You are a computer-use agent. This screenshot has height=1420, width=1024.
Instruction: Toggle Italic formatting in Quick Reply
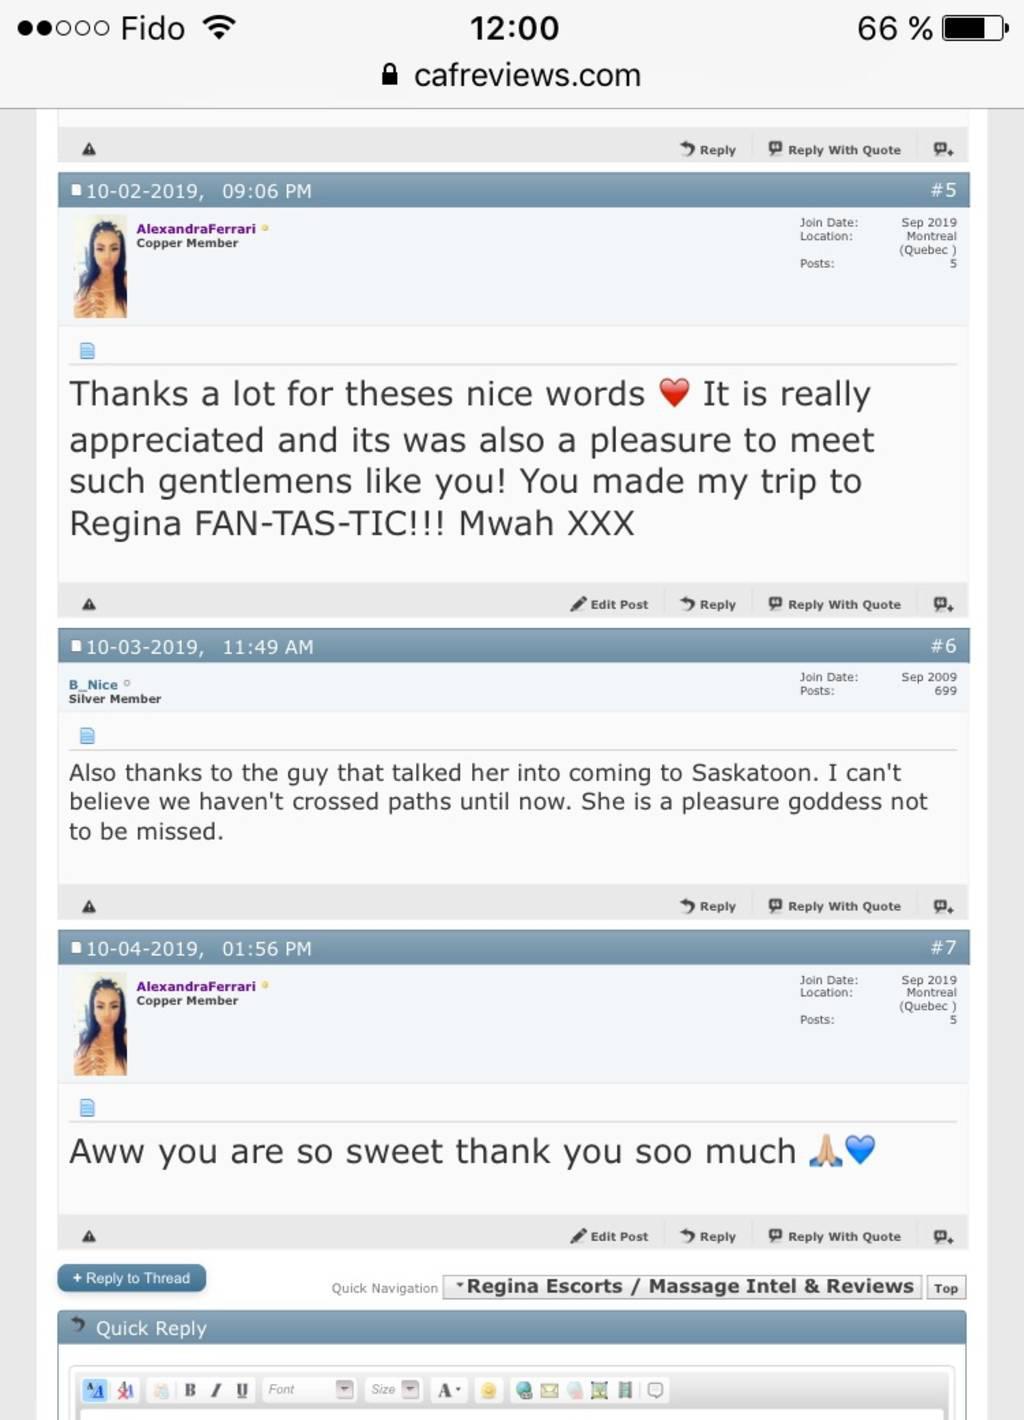point(216,1390)
